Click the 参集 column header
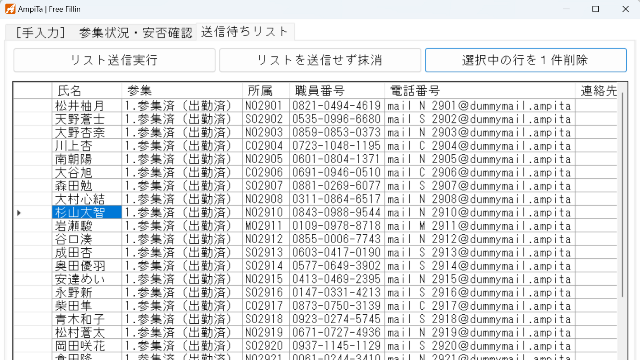640x360 pixels. (182, 90)
